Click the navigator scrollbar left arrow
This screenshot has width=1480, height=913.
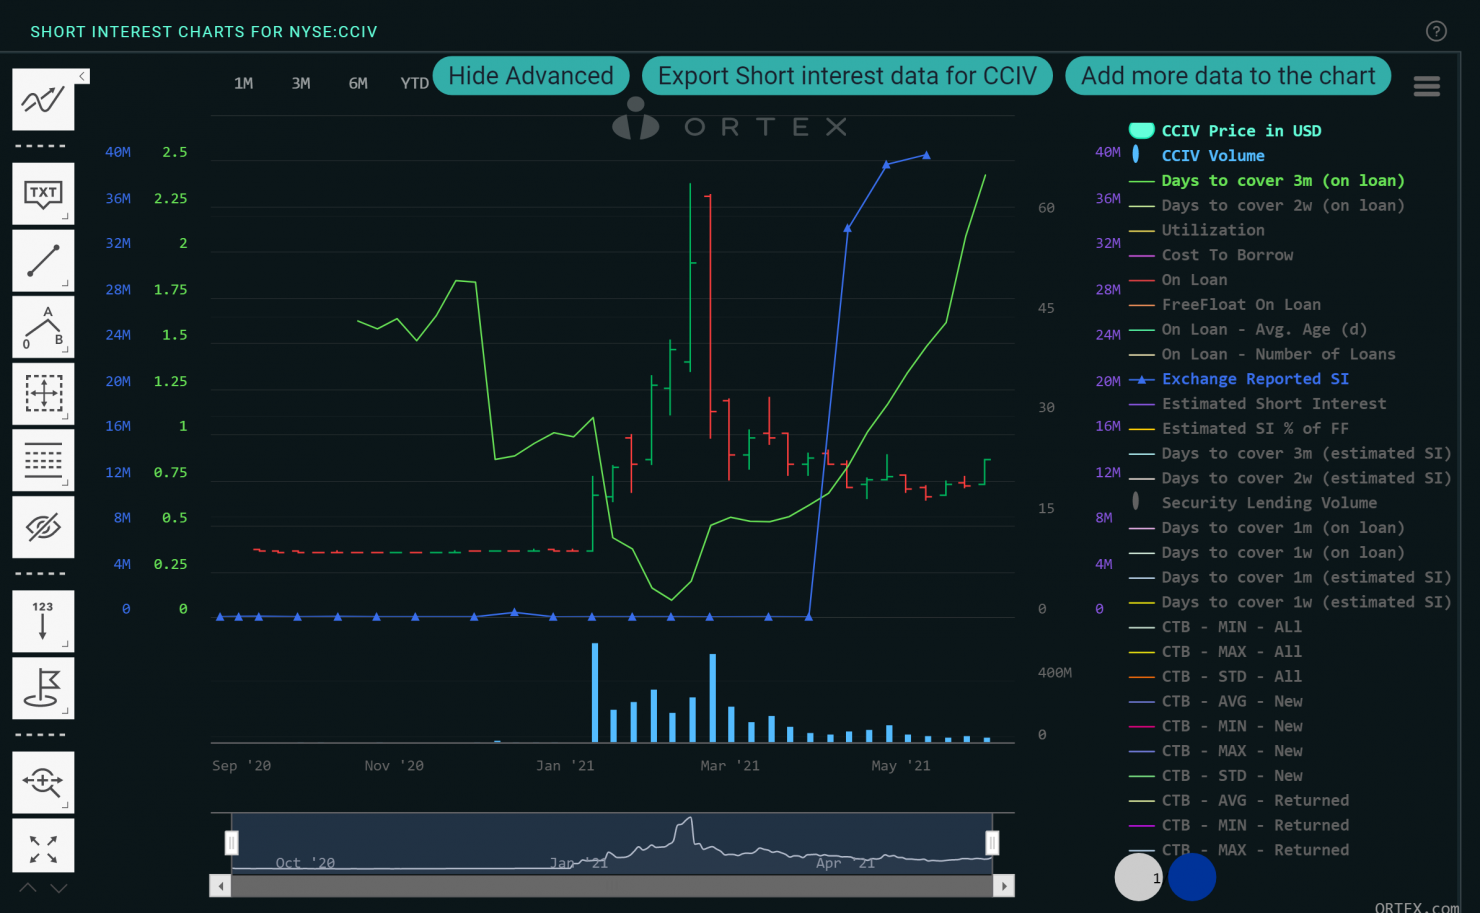click(x=220, y=886)
